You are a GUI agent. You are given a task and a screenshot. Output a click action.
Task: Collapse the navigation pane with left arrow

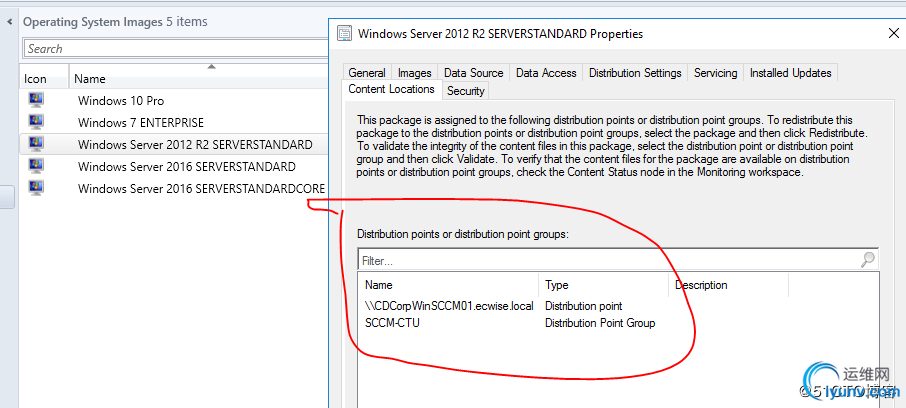pyautogui.click(x=9, y=22)
